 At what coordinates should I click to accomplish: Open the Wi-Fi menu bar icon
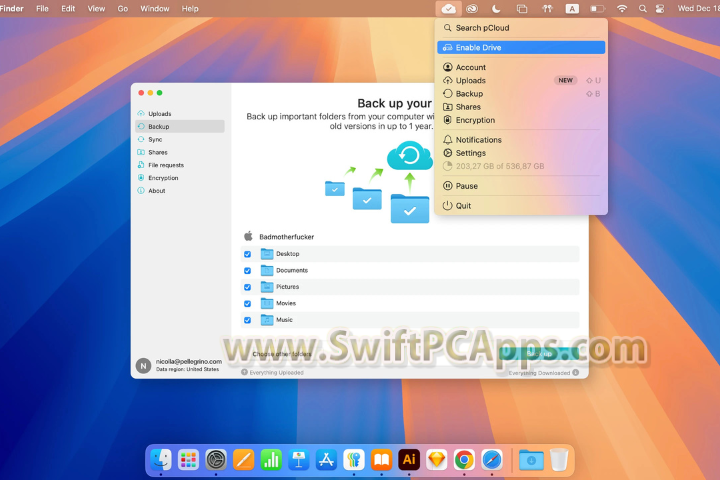pos(622,9)
